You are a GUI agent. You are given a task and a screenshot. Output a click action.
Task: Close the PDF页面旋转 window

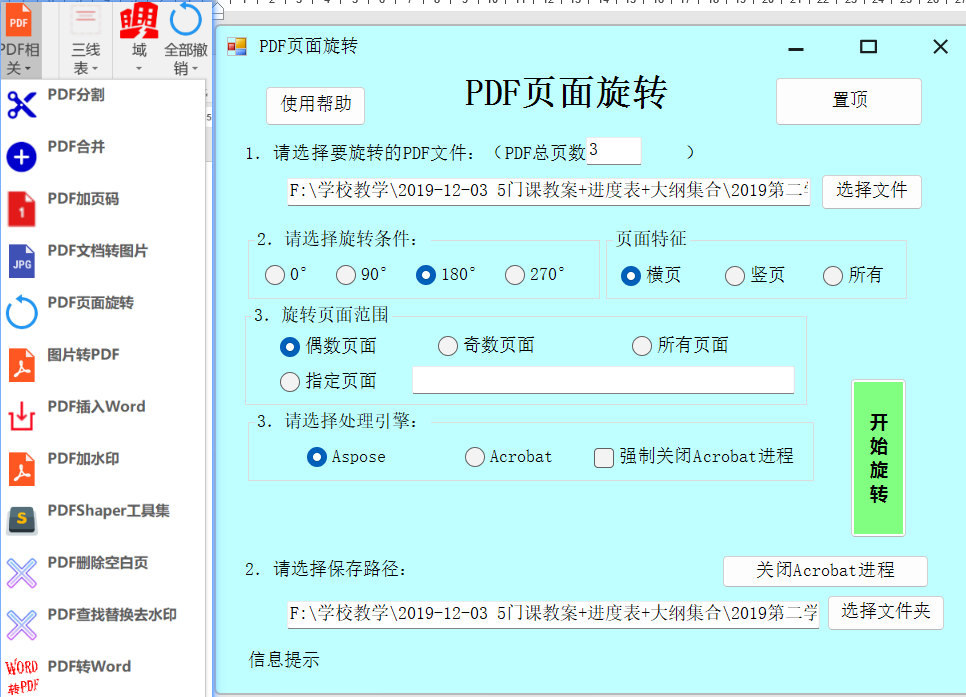(x=940, y=47)
